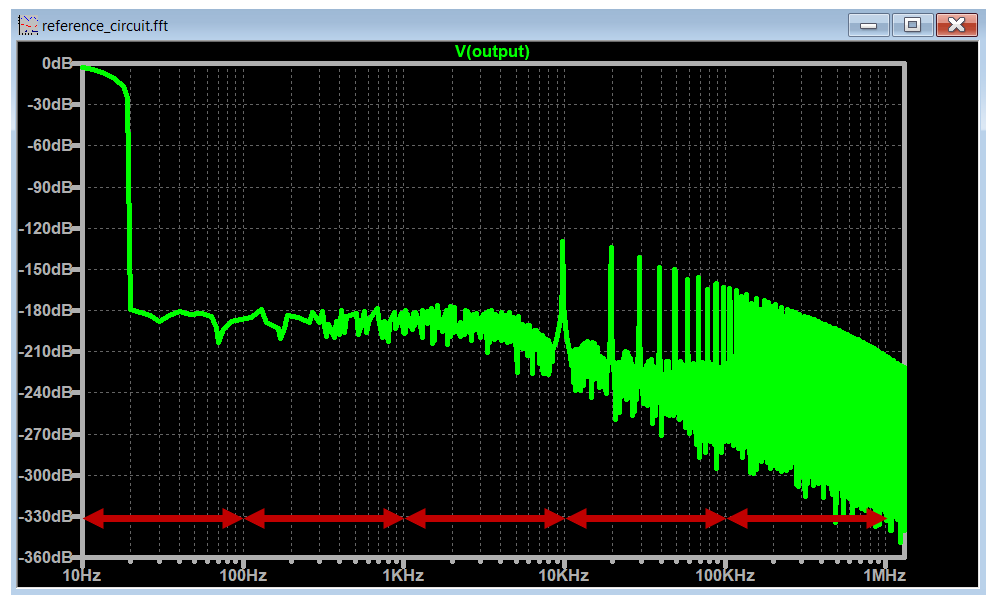This screenshot has height=600, width=992.
Task: Select the 1KHz frequency axis label
Action: point(403,576)
